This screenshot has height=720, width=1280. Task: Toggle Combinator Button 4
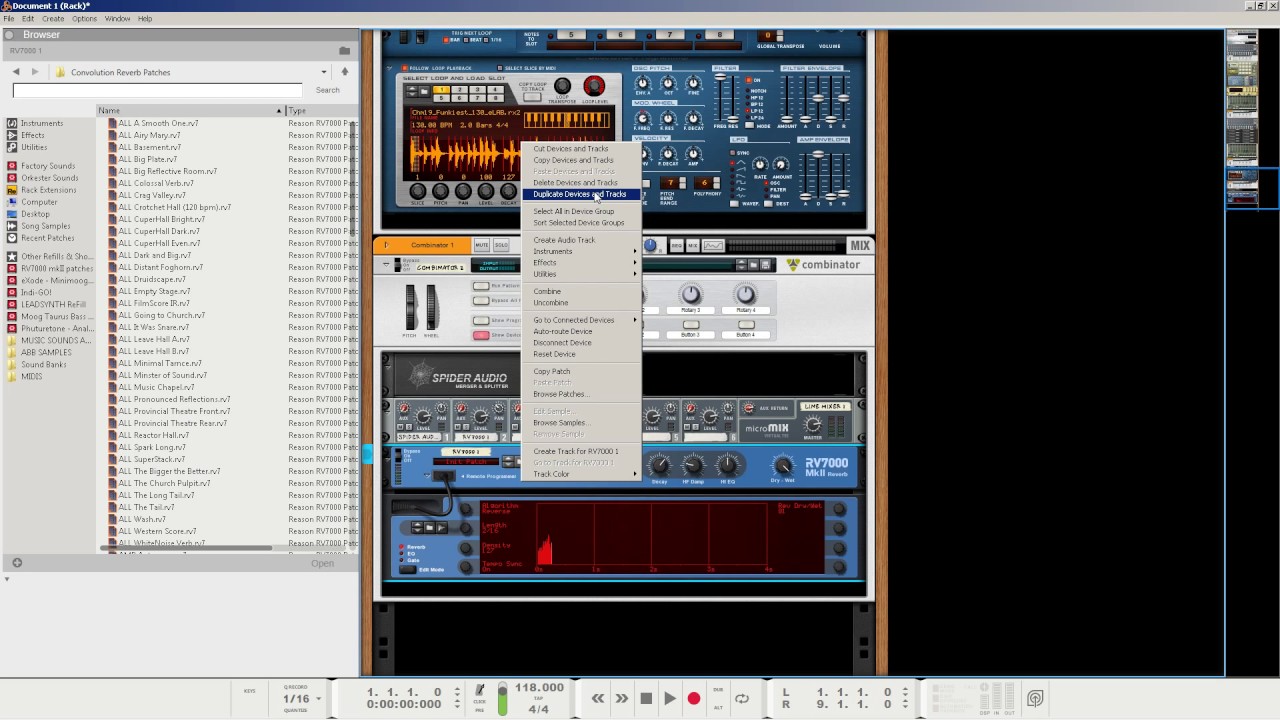[746, 325]
